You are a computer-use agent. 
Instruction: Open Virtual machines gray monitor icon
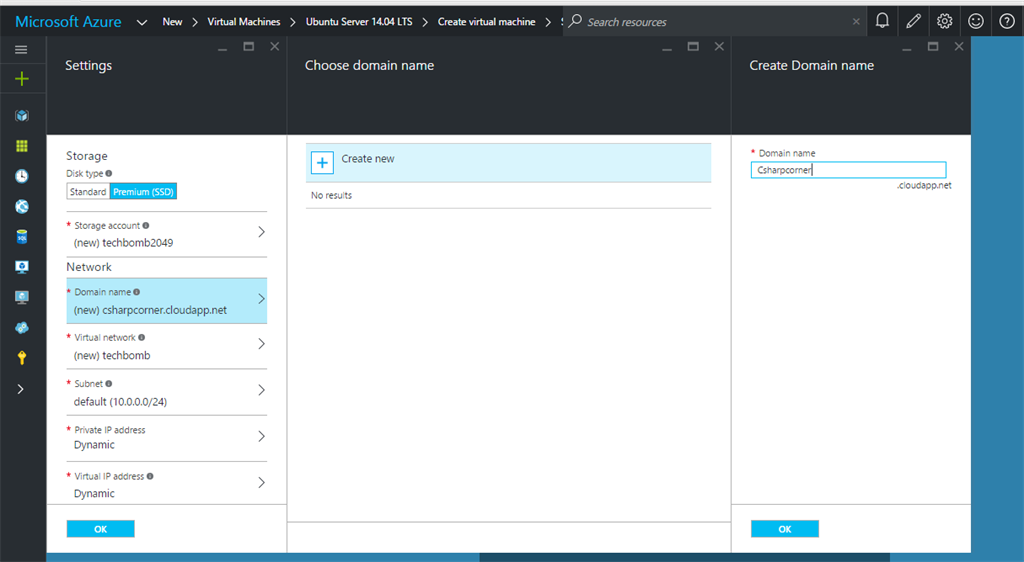(22, 297)
